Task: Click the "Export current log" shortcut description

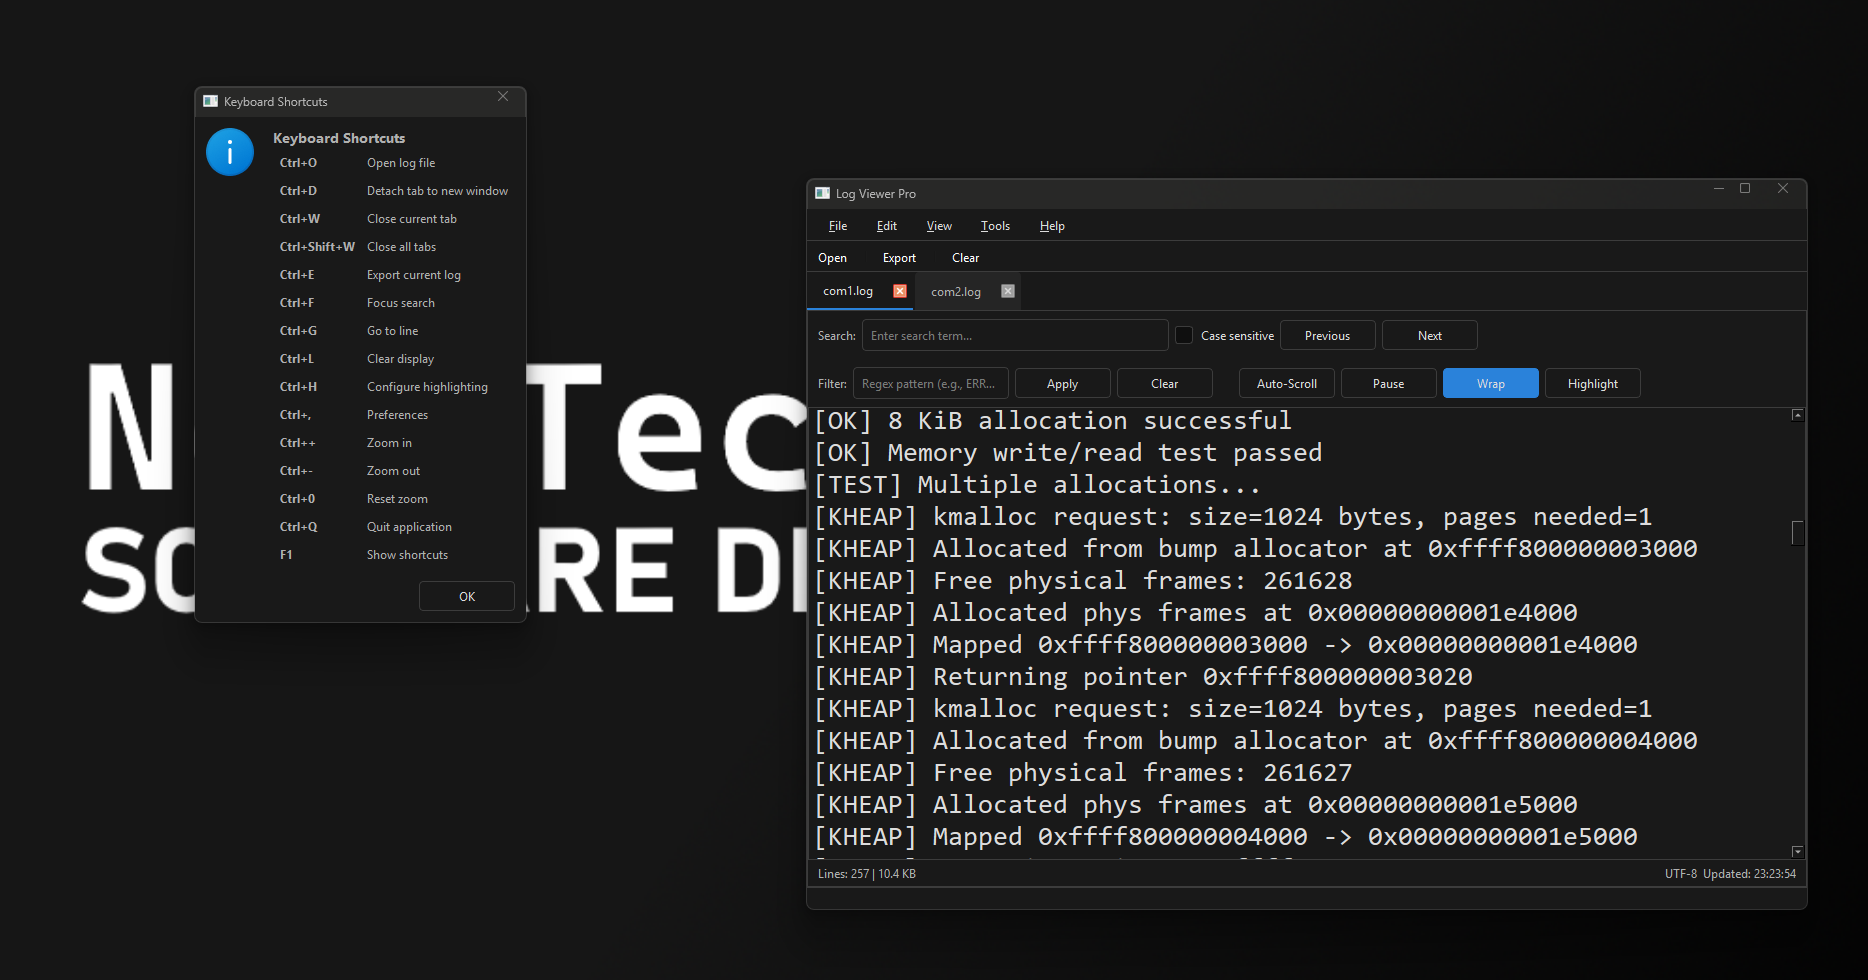Action: [x=414, y=275]
